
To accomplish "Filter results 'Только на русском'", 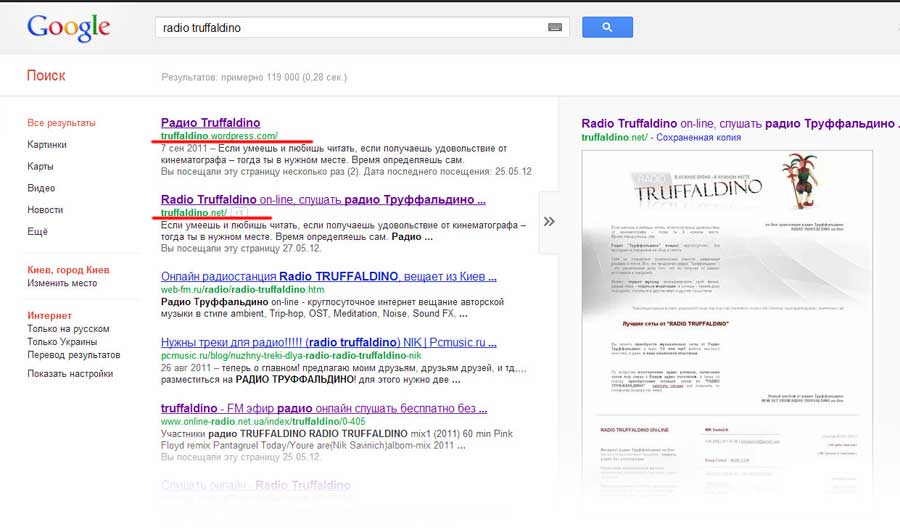I will (x=68, y=329).
